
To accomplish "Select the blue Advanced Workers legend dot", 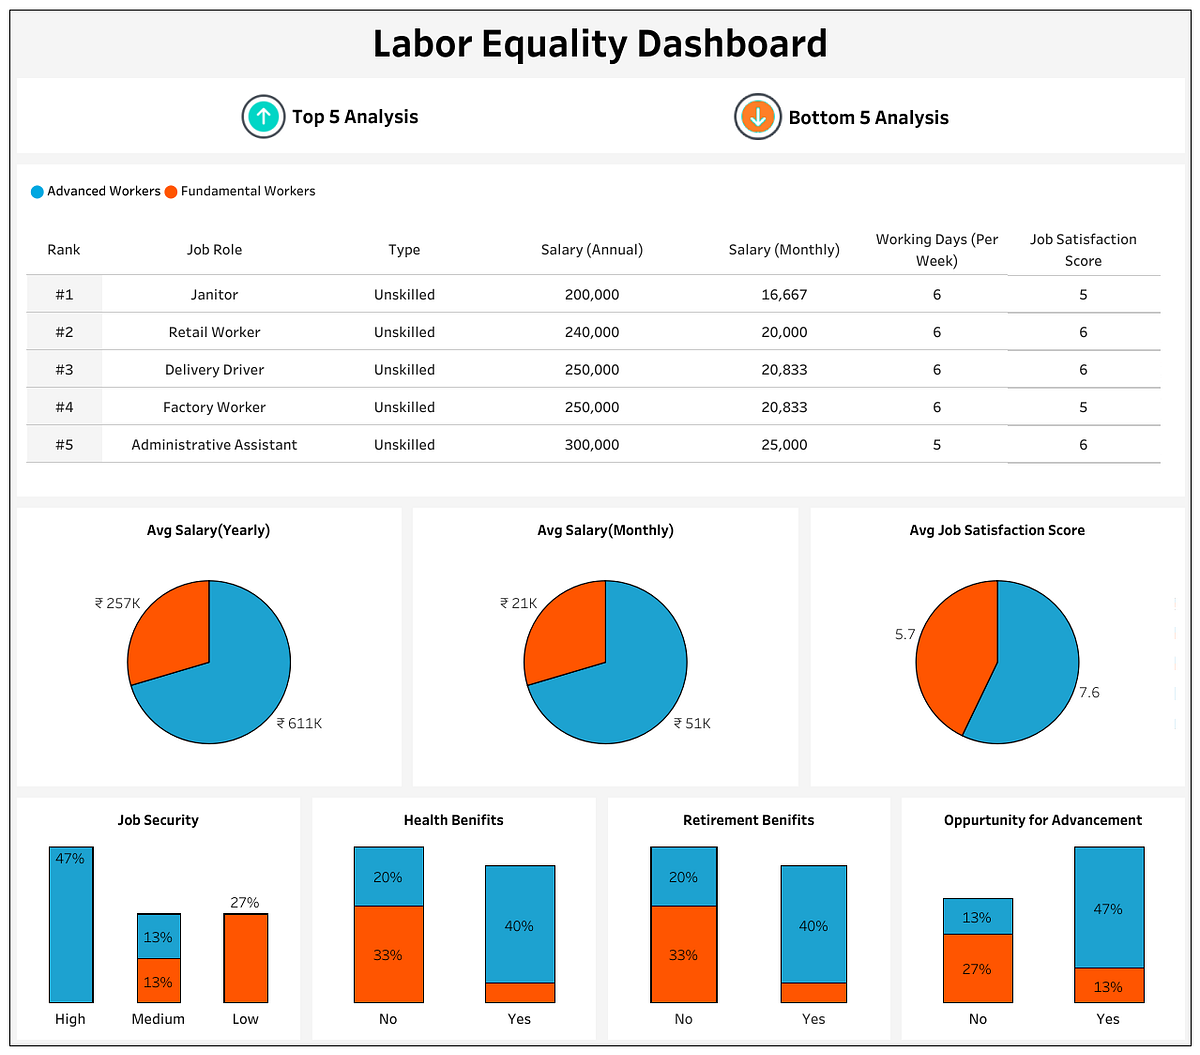I will [37, 191].
